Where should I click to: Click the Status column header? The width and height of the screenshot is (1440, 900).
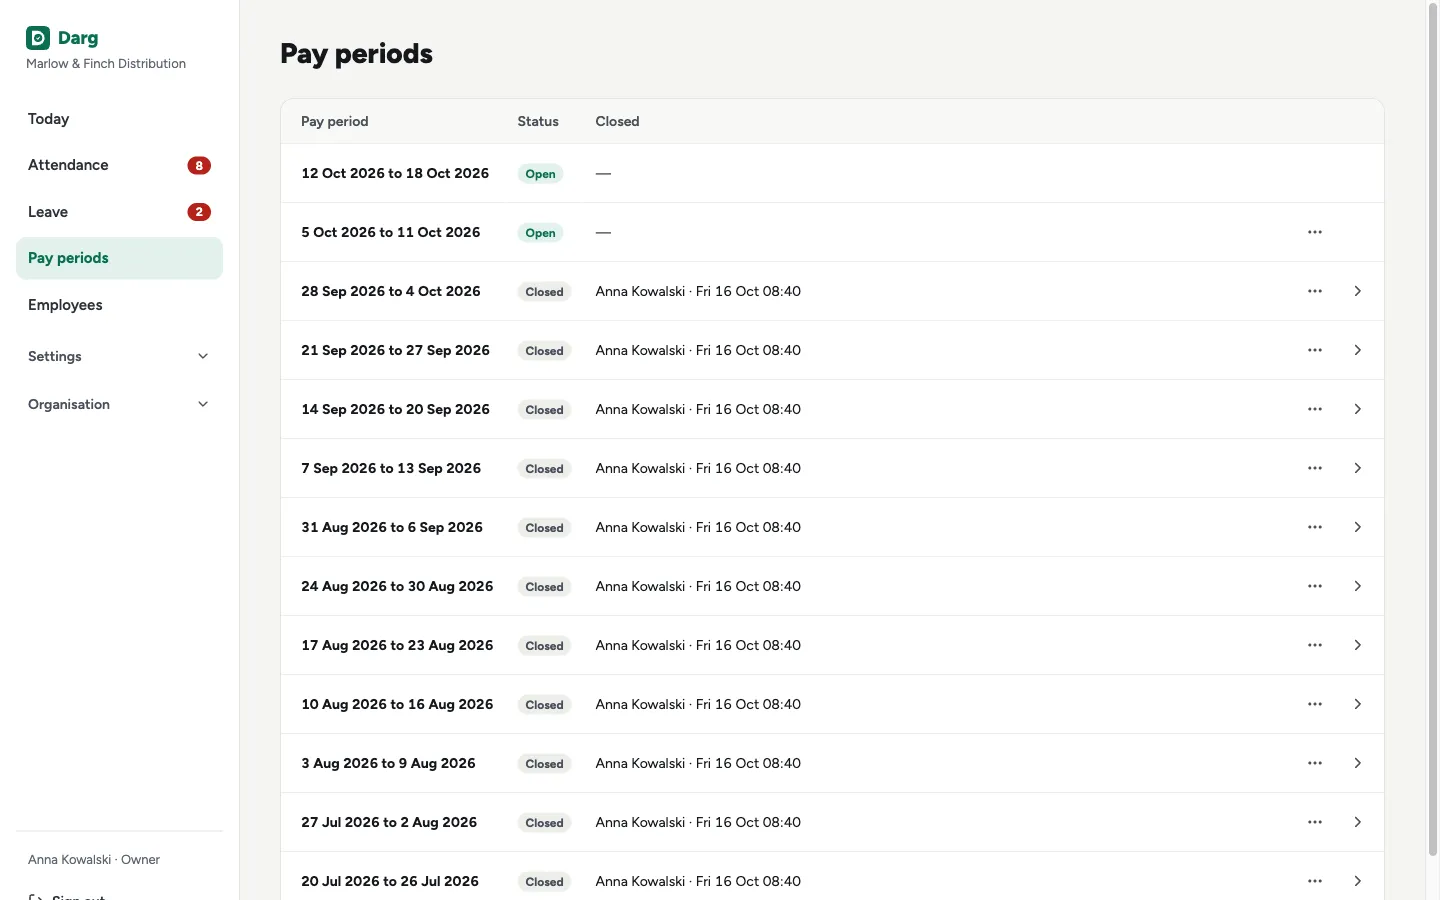click(x=538, y=121)
